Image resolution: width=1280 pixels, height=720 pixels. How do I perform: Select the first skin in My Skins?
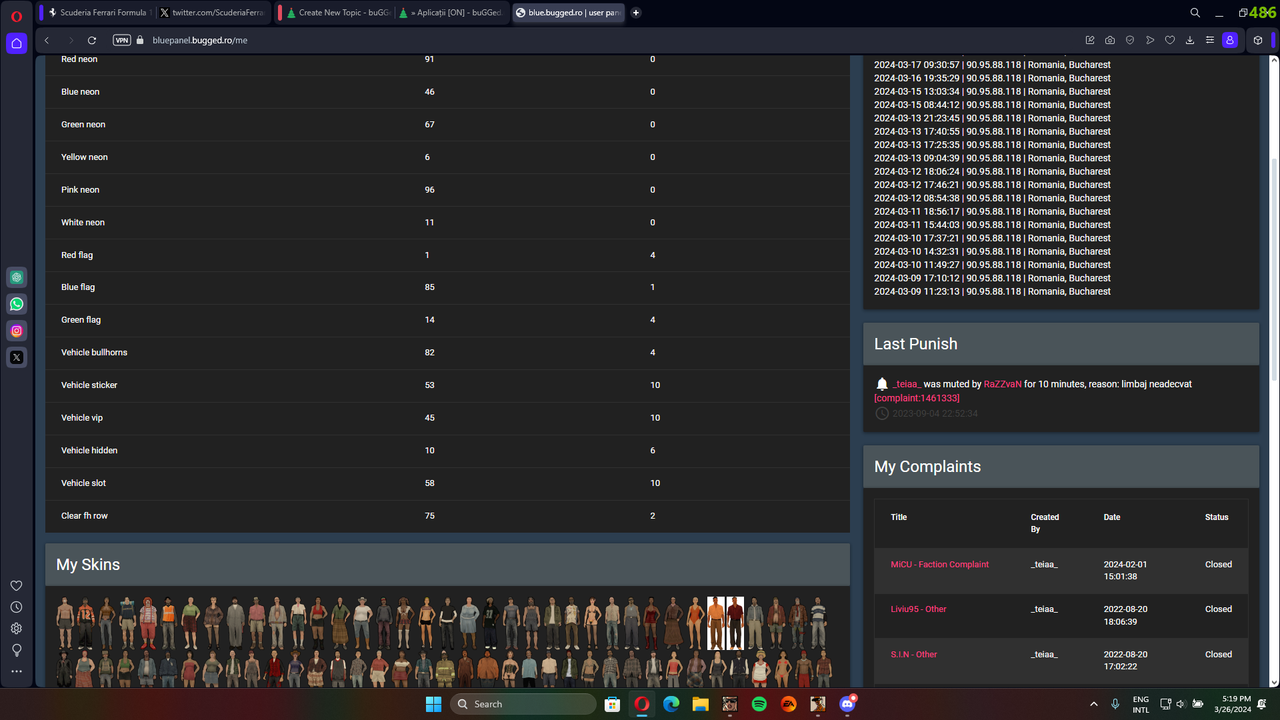66,623
